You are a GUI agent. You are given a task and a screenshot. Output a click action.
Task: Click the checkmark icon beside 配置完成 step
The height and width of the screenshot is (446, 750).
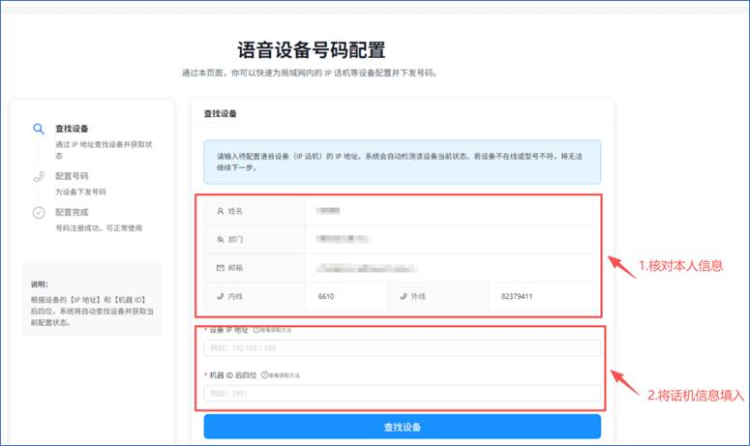click(x=38, y=212)
